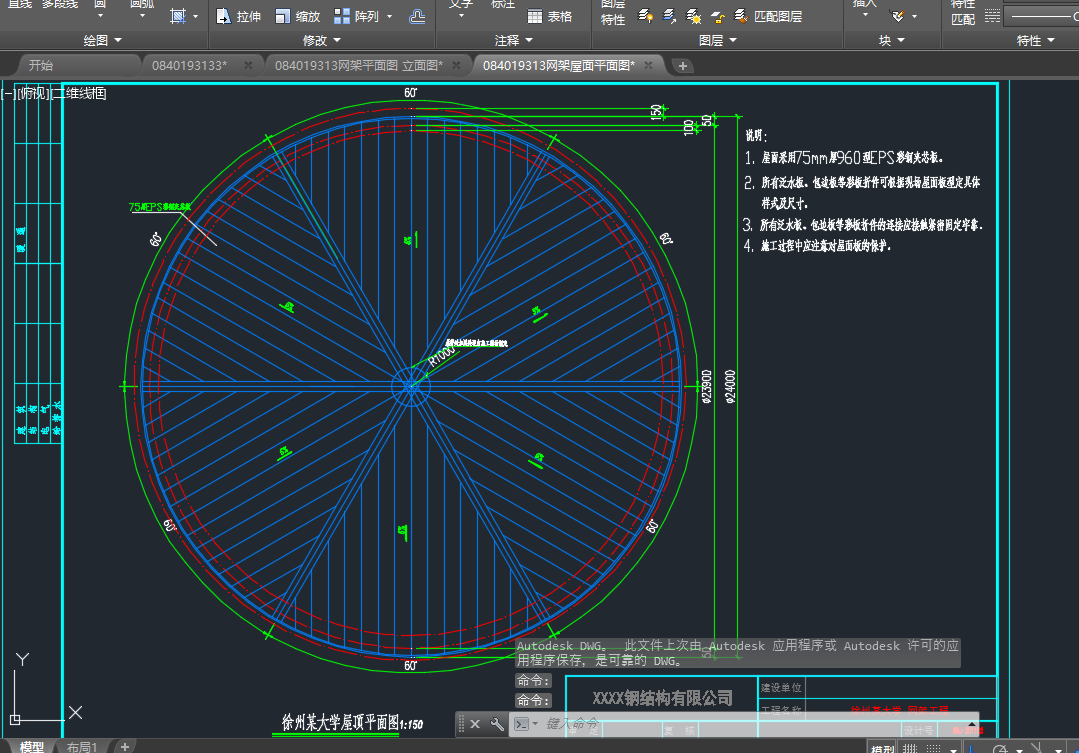
Task: Close the 0840193133 document tab
Action: 248,65
